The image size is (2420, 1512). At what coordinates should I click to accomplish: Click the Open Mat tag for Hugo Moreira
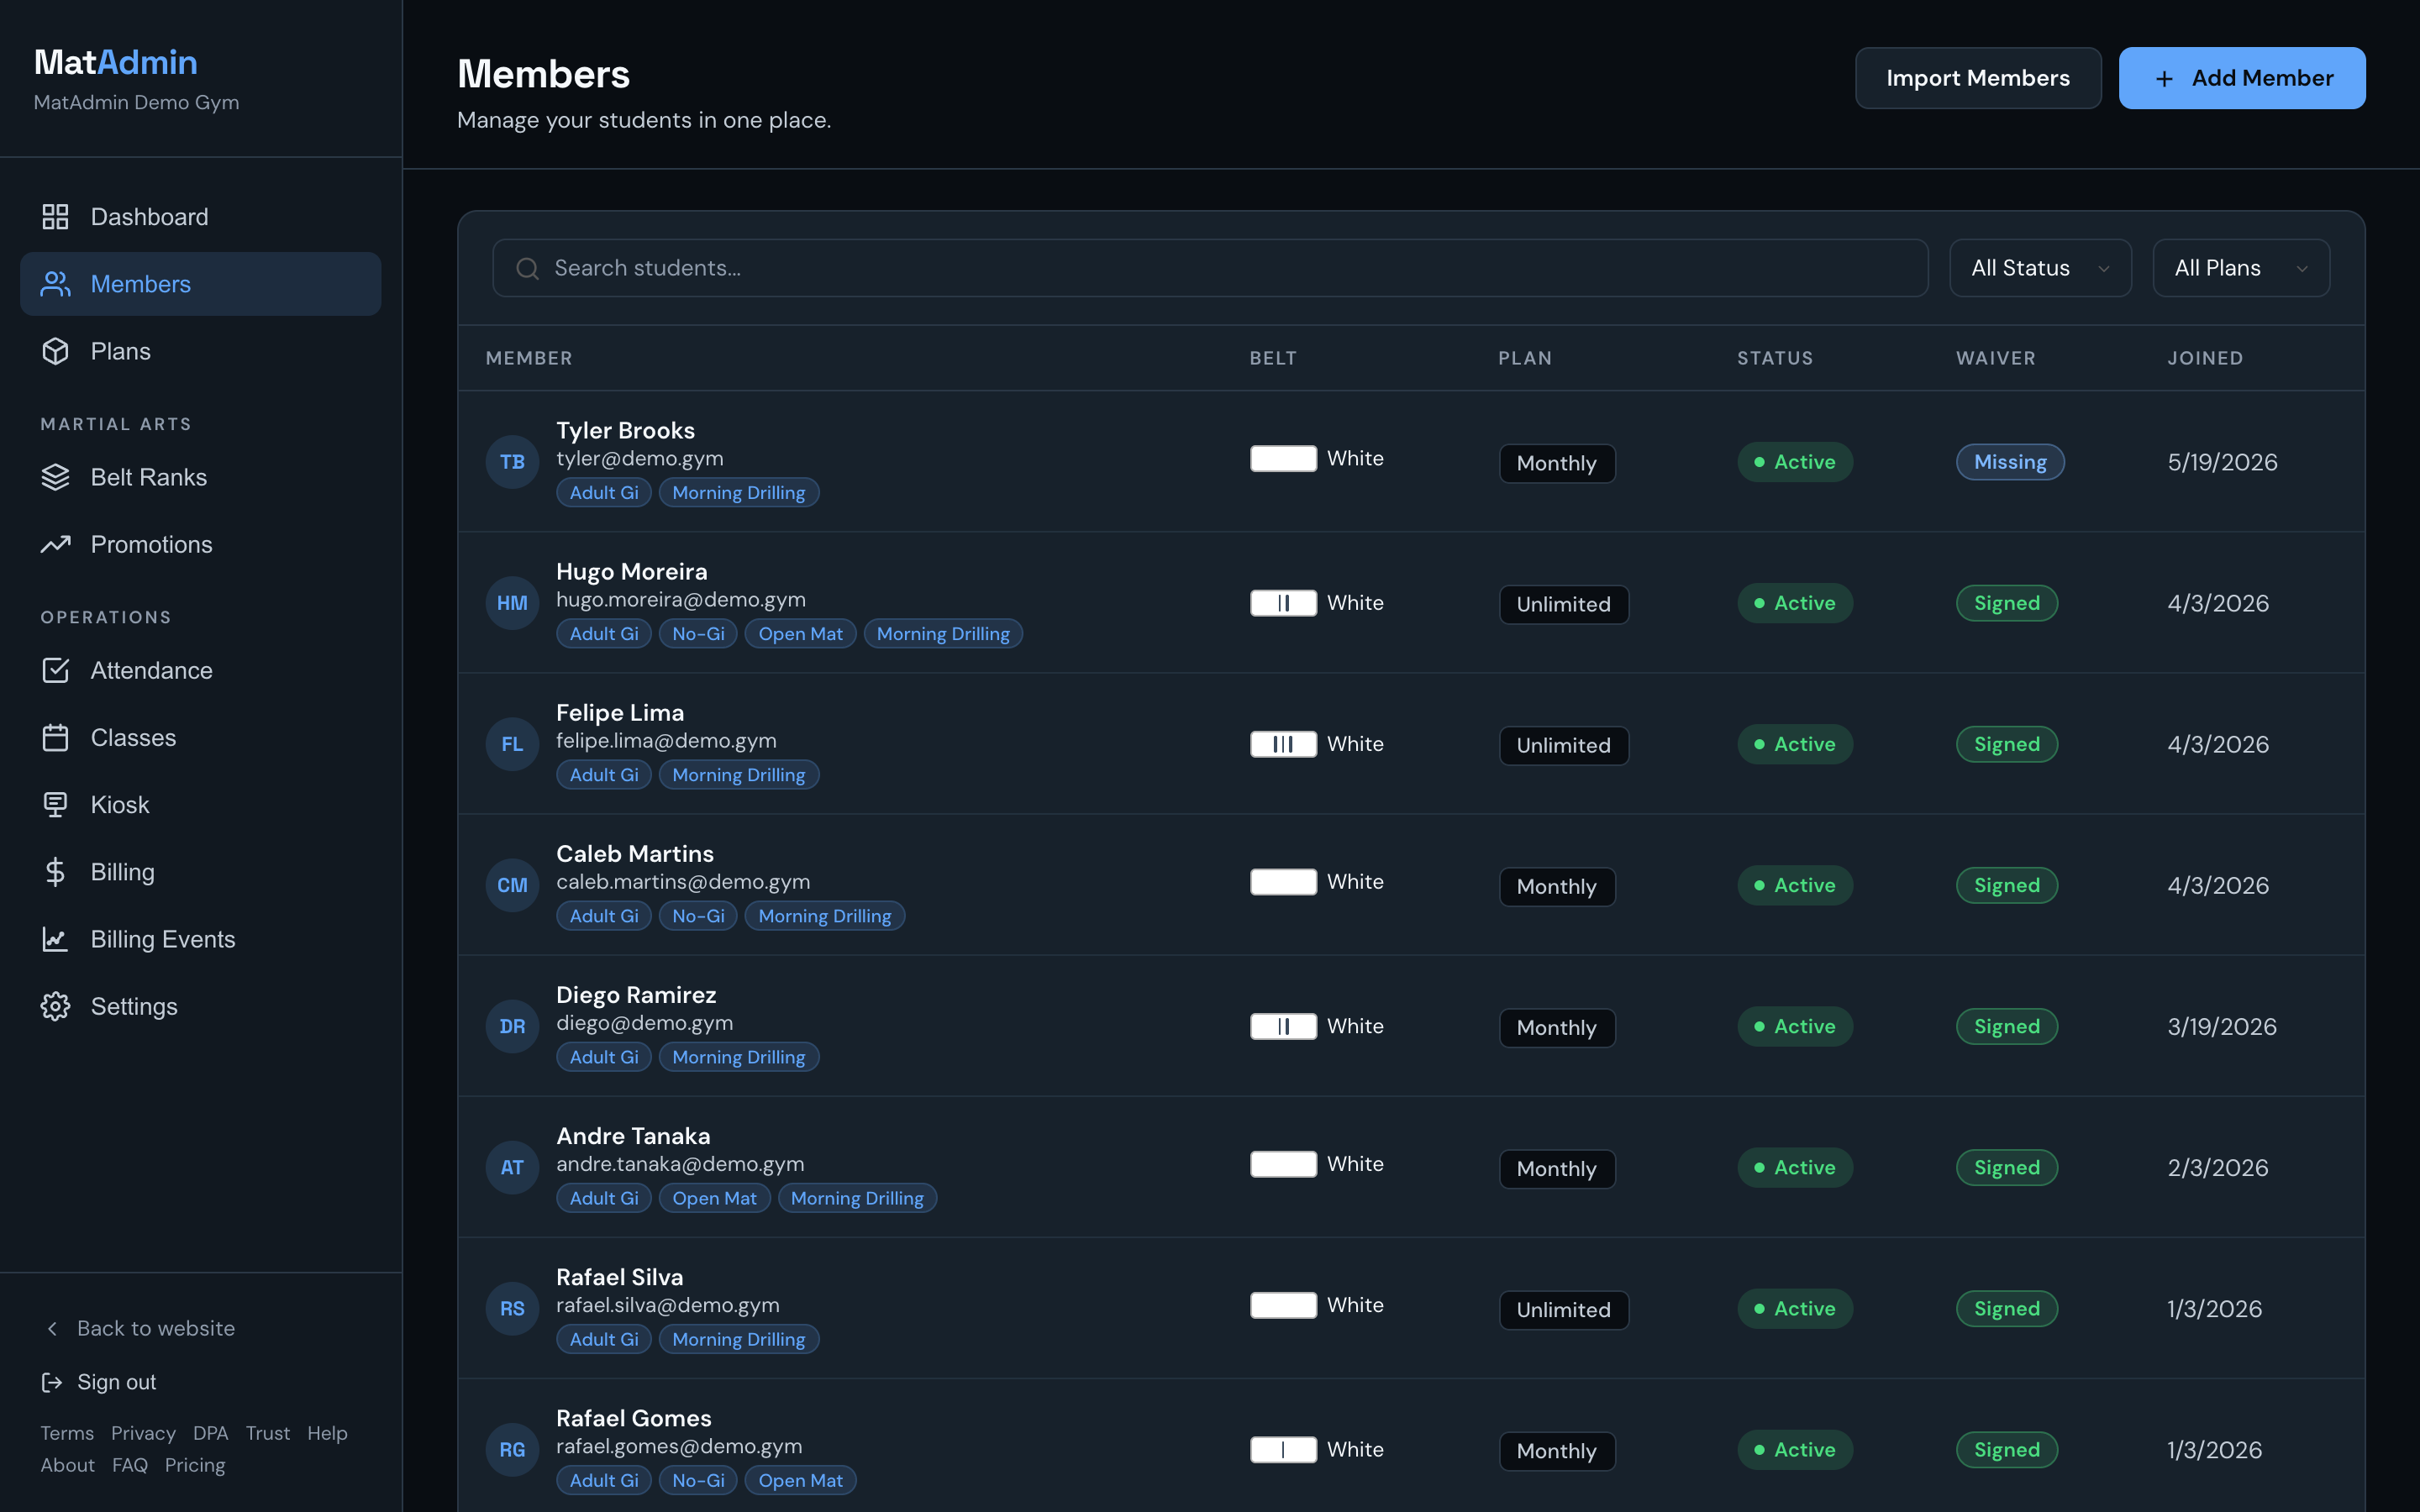[800, 634]
